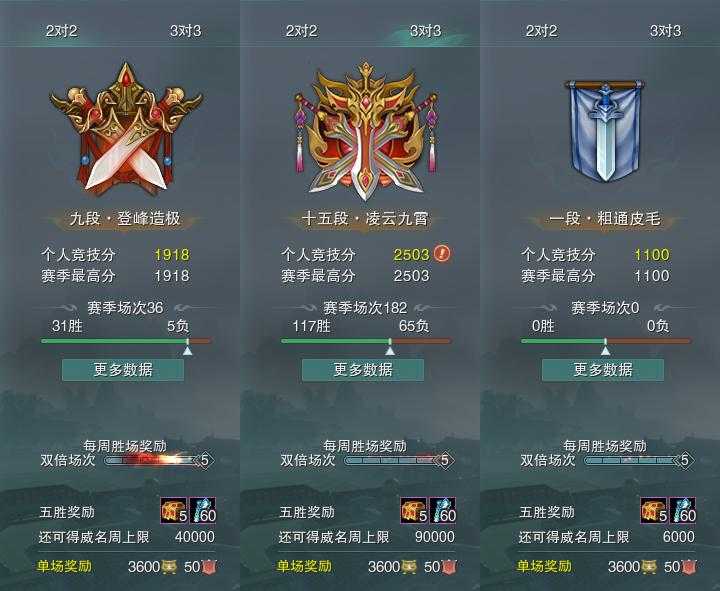Viewport: 720px width, 591px height.
Task: Click the 九段·登峰造极 rank title banner
Action: click(125, 219)
